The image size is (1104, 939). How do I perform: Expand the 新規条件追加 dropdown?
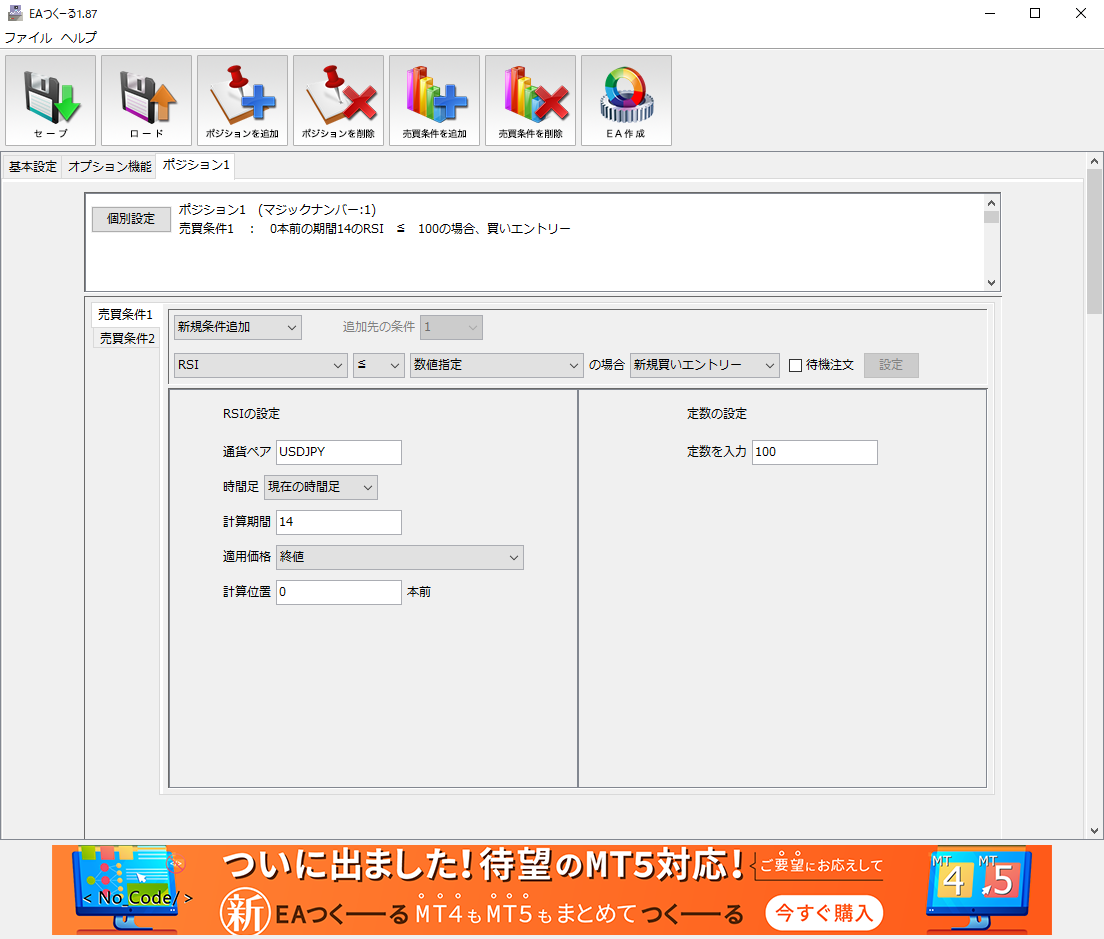pyautogui.click(x=237, y=327)
